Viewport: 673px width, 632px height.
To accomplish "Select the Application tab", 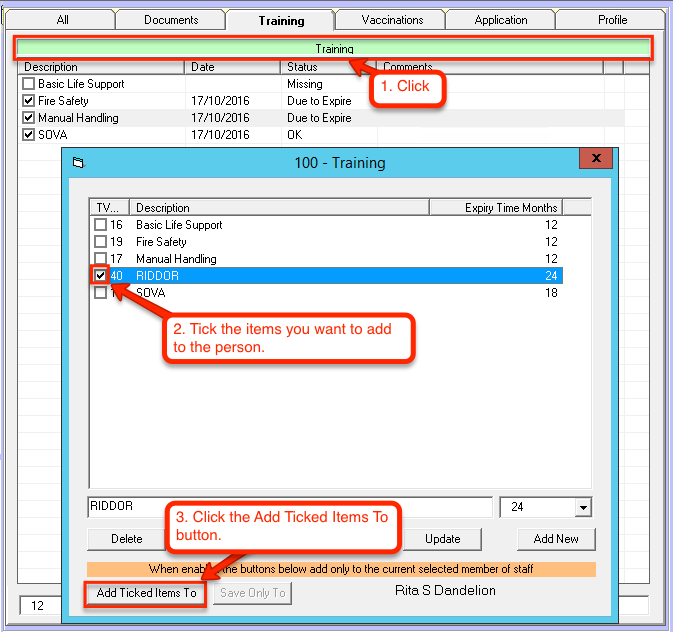I will (x=501, y=20).
